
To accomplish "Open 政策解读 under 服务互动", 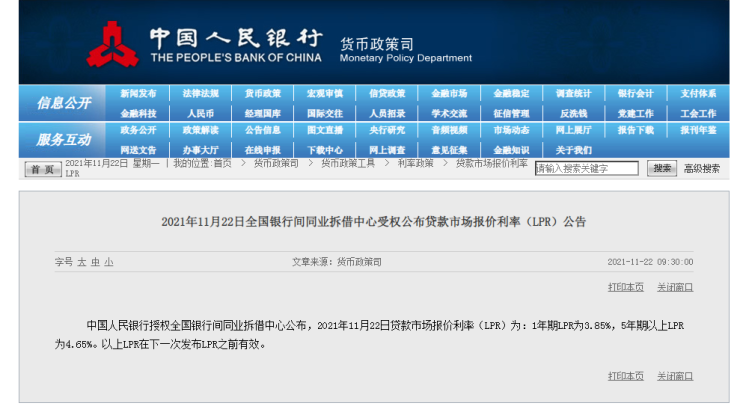I will (x=201, y=130).
